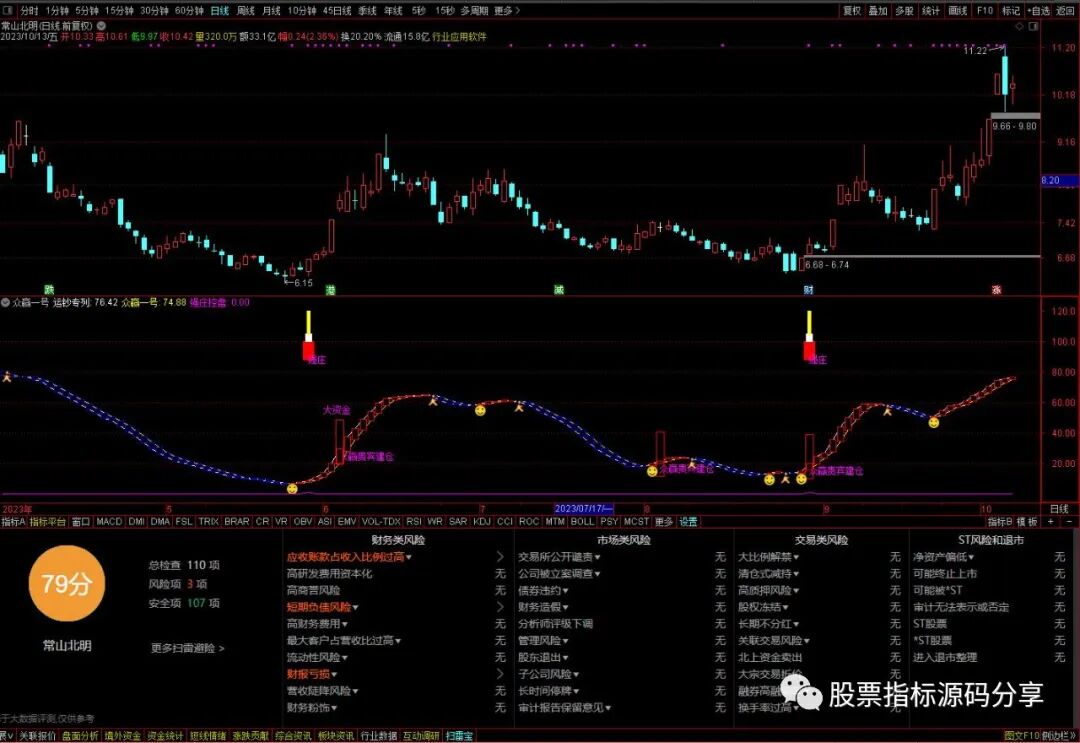Click the diamond icon at chart top-right

[1019, 26]
